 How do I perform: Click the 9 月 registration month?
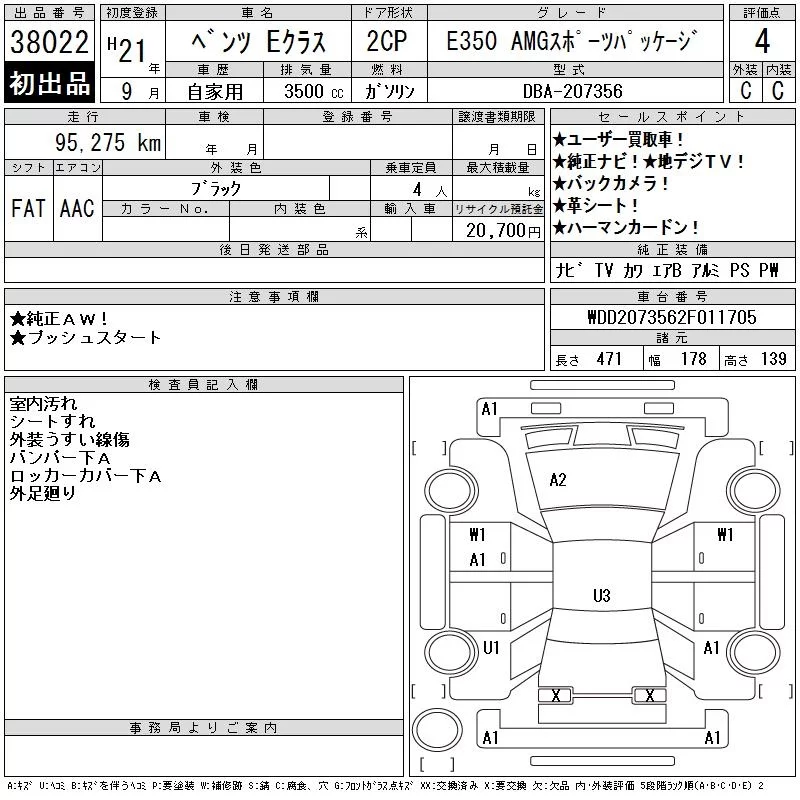(x=140, y=92)
